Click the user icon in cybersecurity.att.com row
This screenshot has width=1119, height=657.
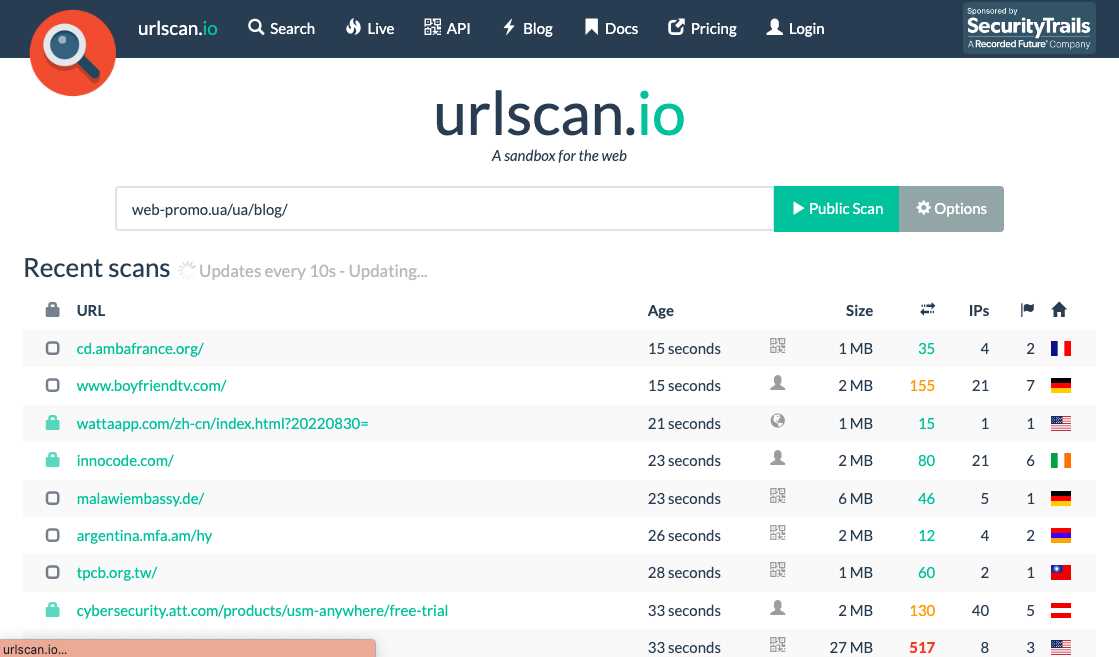[x=778, y=608]
